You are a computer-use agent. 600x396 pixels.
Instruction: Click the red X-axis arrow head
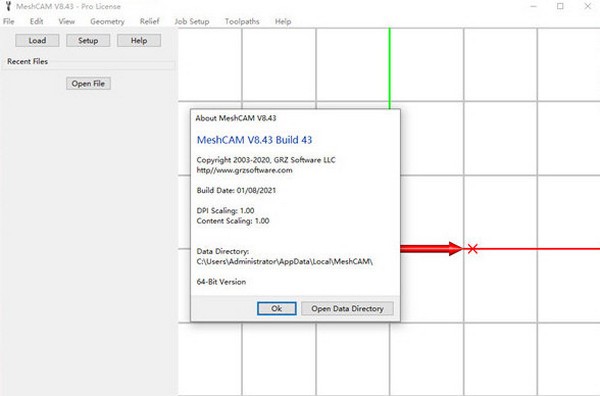click(x=456, y=249)
